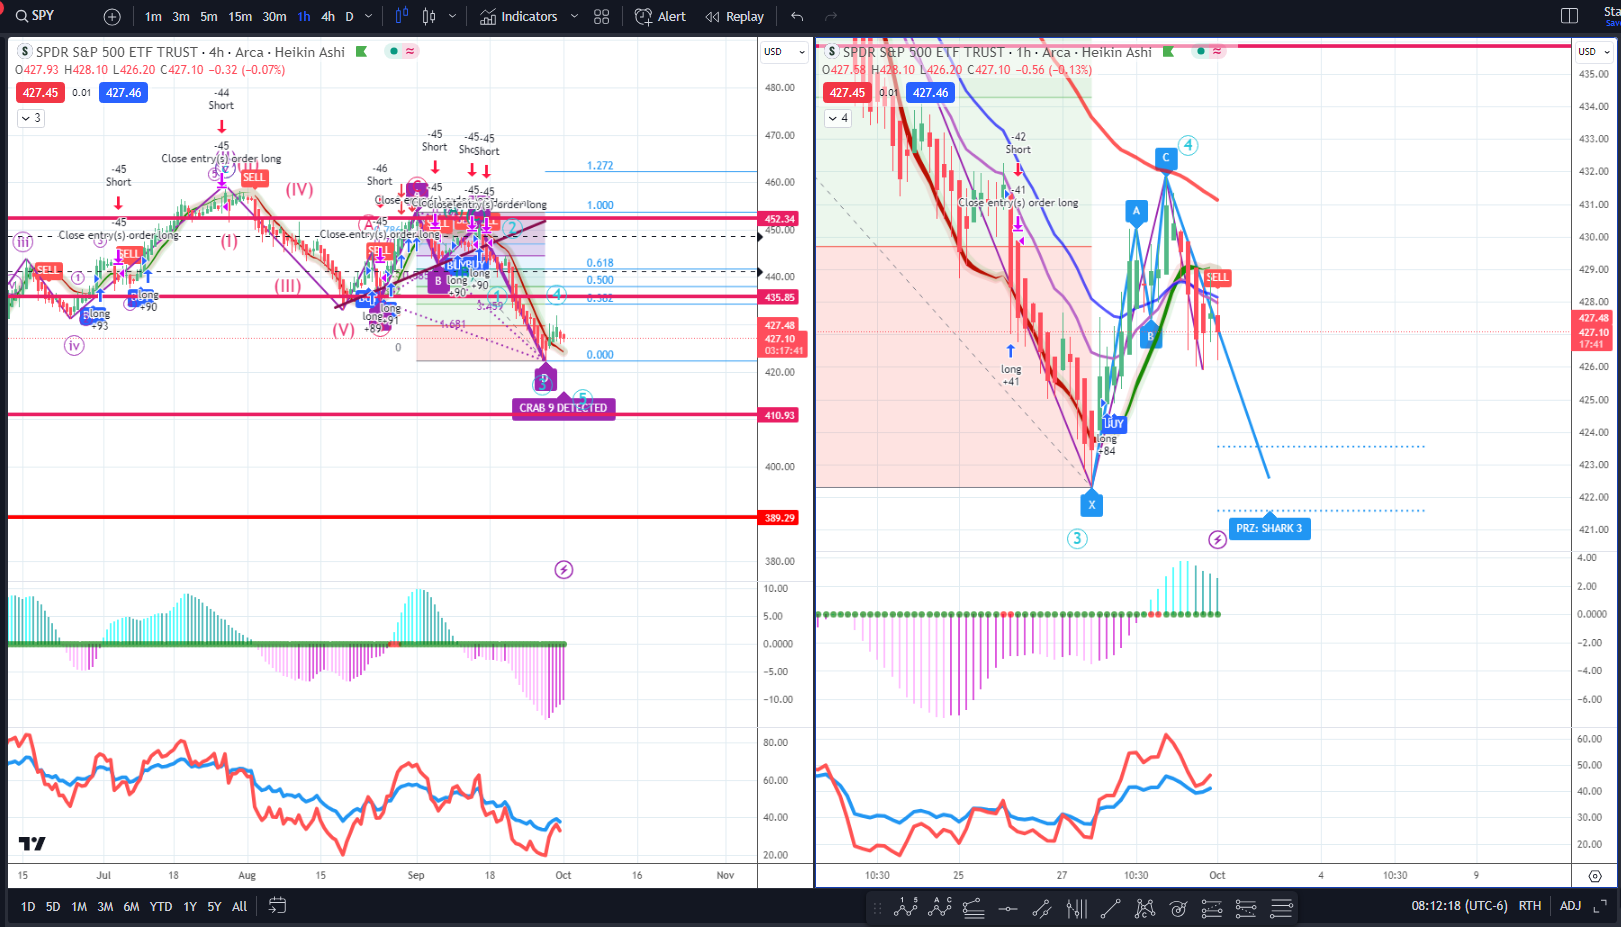
Task: Click right chart buy price 427.46
Action: (x=931, y=93)
